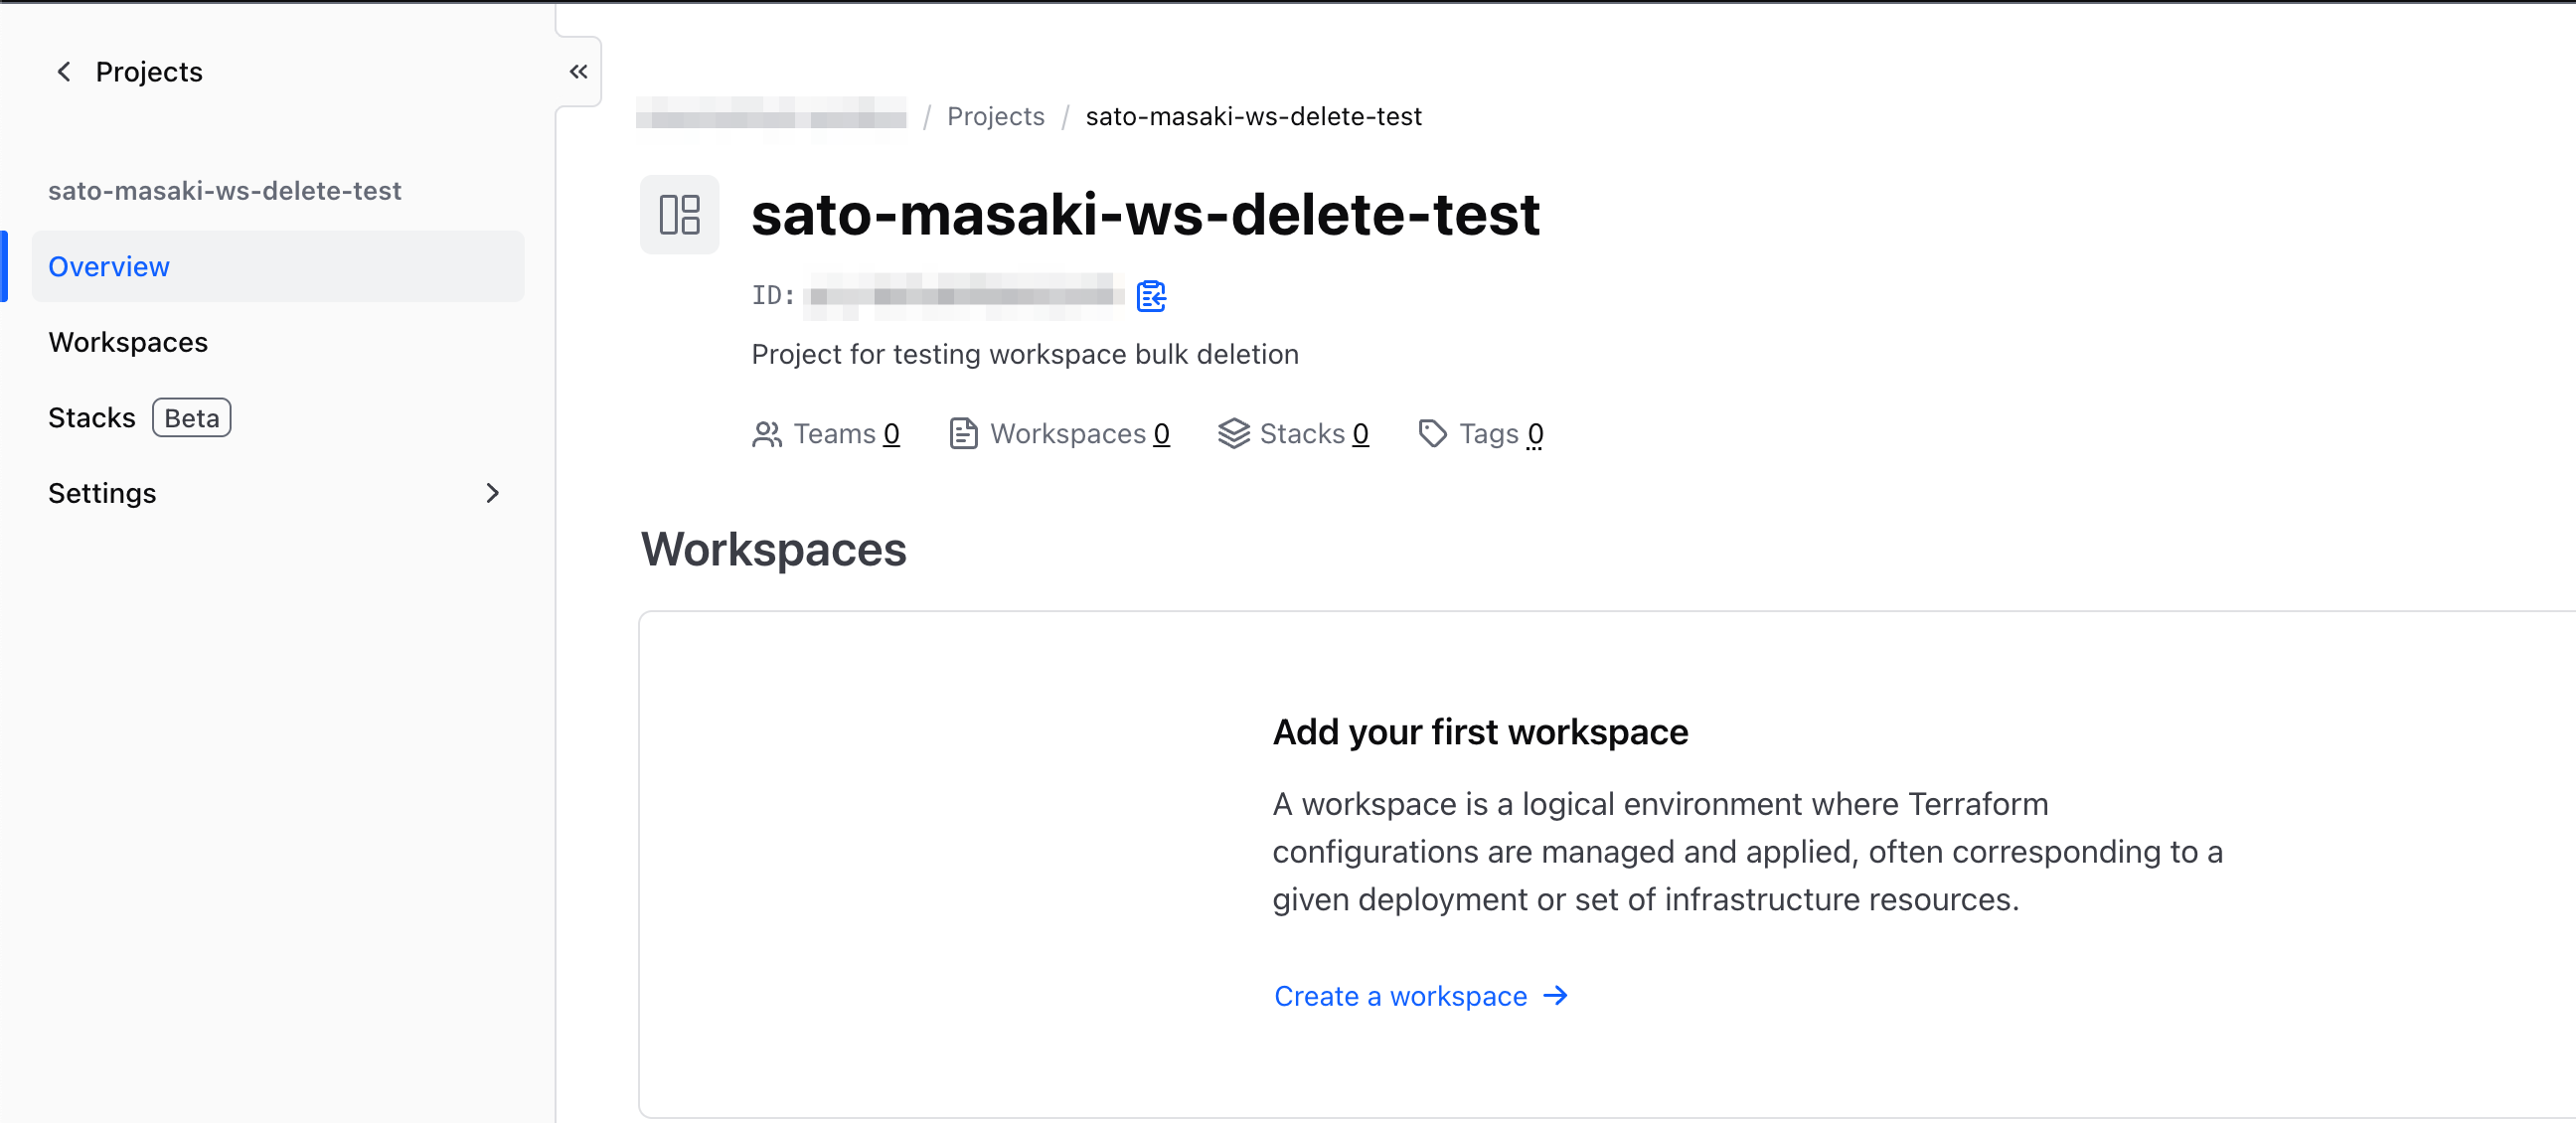The image size is (2576, 1123).
Task: Click the Projects sidebar header text
Action: pos(149,72)
